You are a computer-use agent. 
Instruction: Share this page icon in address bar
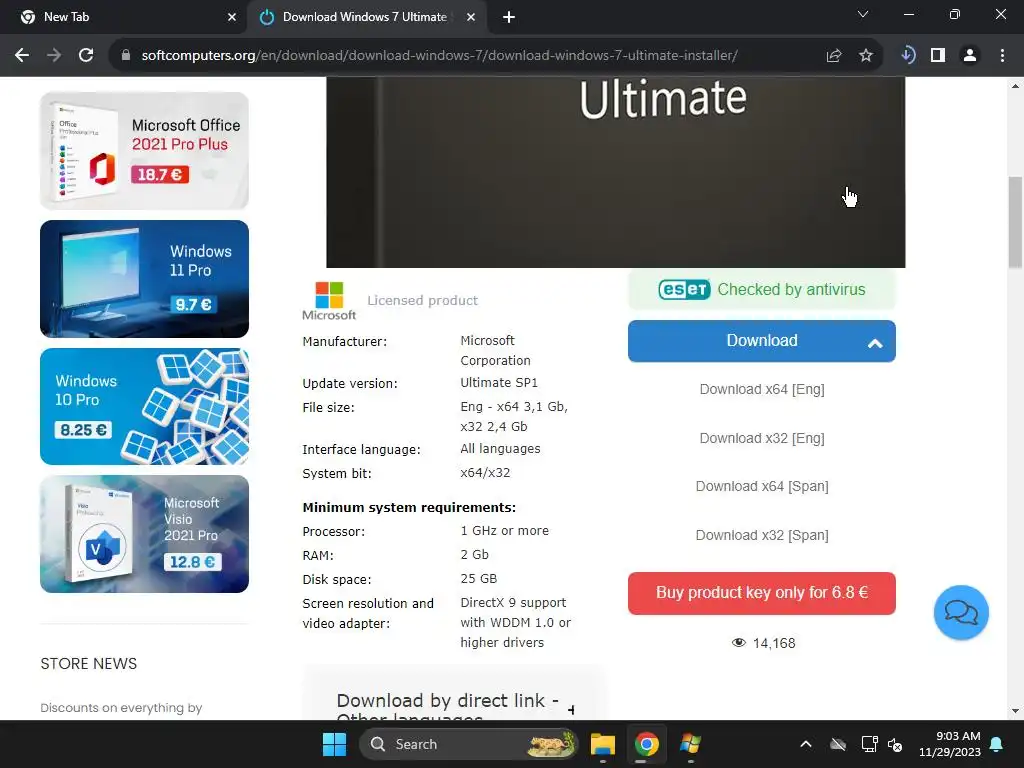point(834,56)
